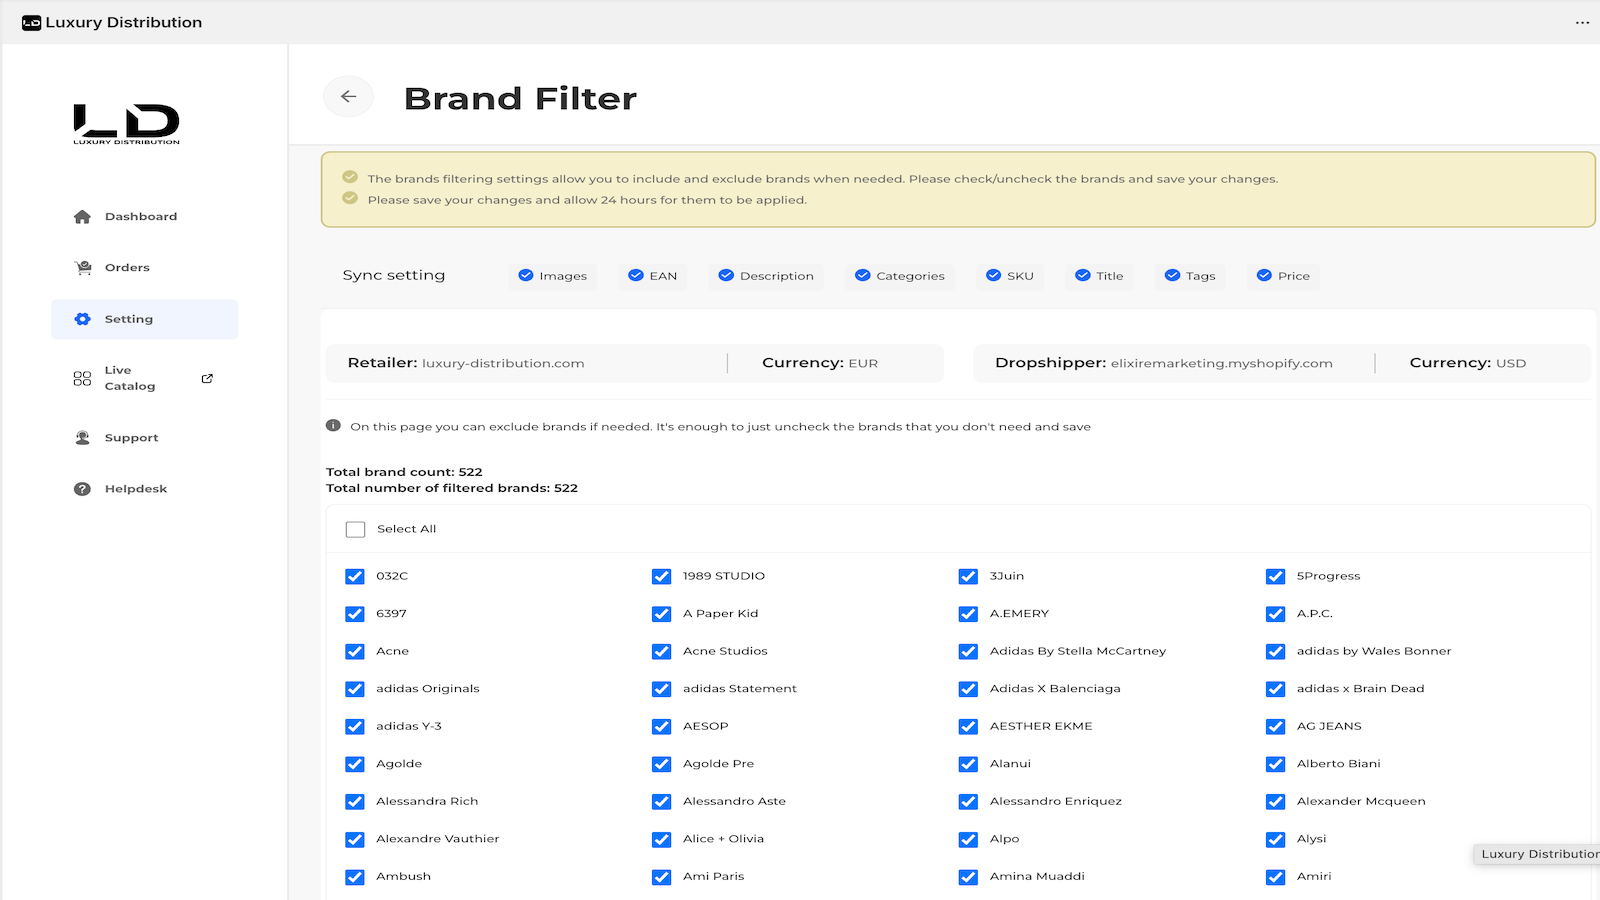Uncheck the Agolde Pre checkbox
1600x900 pixels.
pyautogui.click(x=661, y=764)
